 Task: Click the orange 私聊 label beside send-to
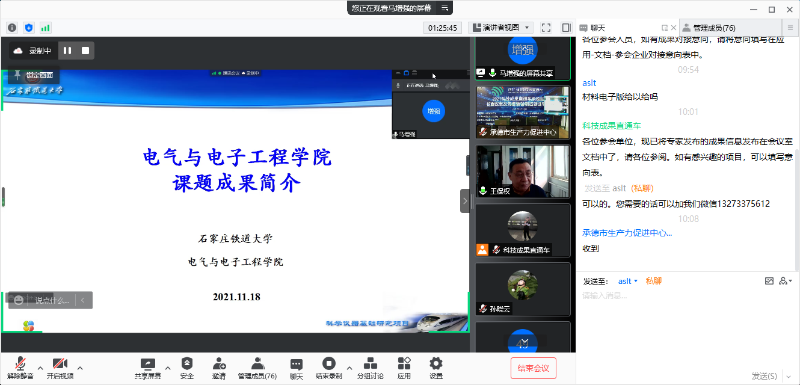coord(654,281)
